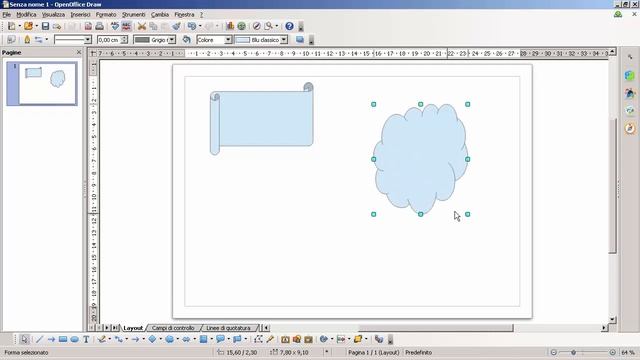Switch to the Linee di quotatura tab
Screen dimensions: 640x360
pyautogui.click(x=228, y=328)
